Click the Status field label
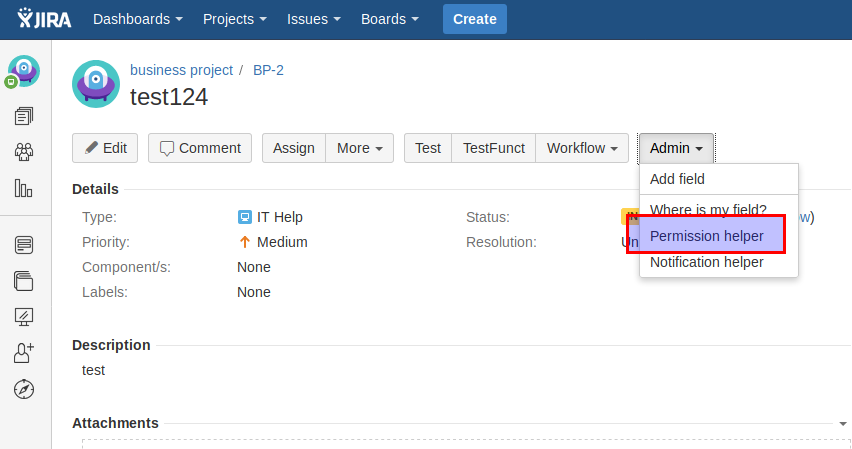 [487, 217]
